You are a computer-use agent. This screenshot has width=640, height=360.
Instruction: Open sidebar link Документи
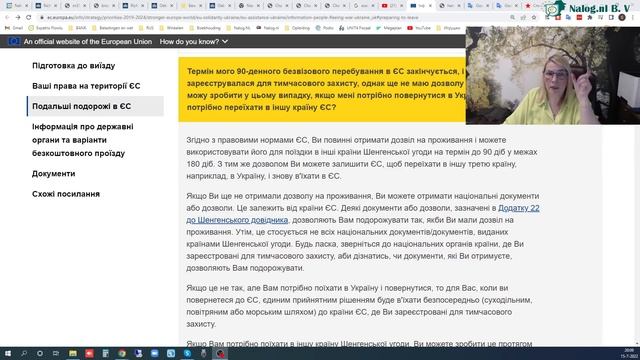(x=53, y=174)
